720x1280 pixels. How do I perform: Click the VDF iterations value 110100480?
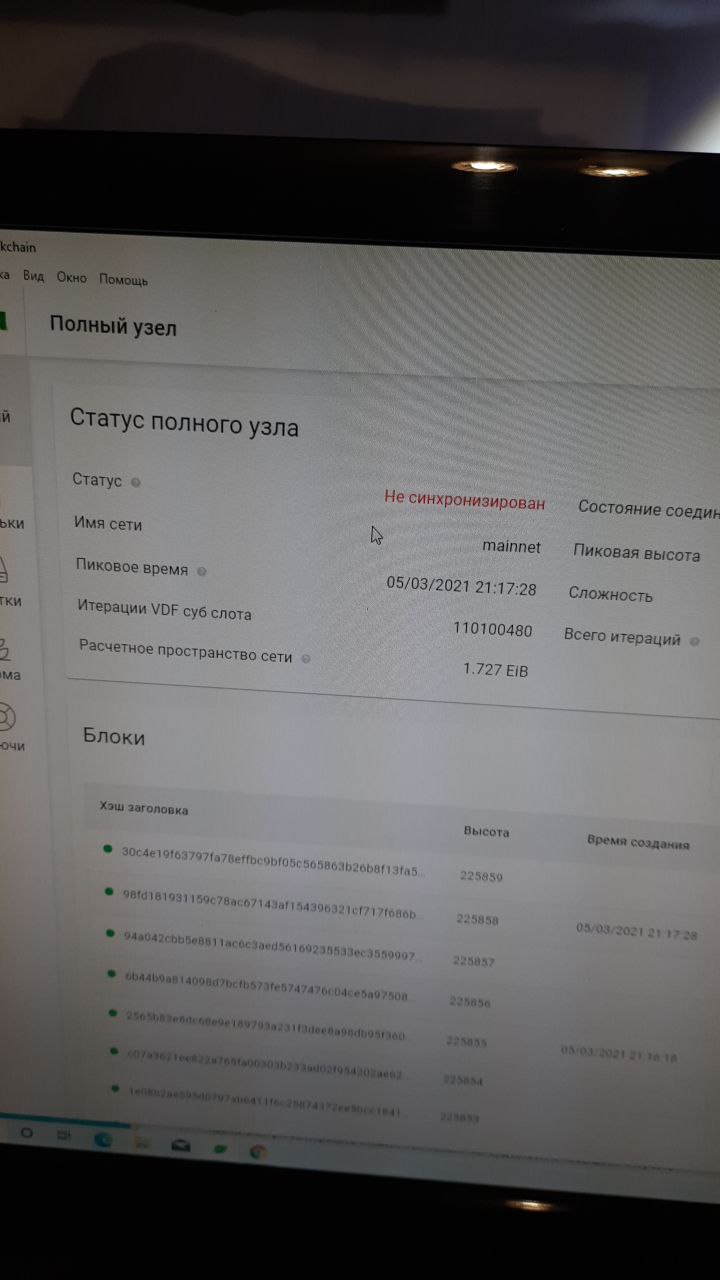[x=493, y=630]
